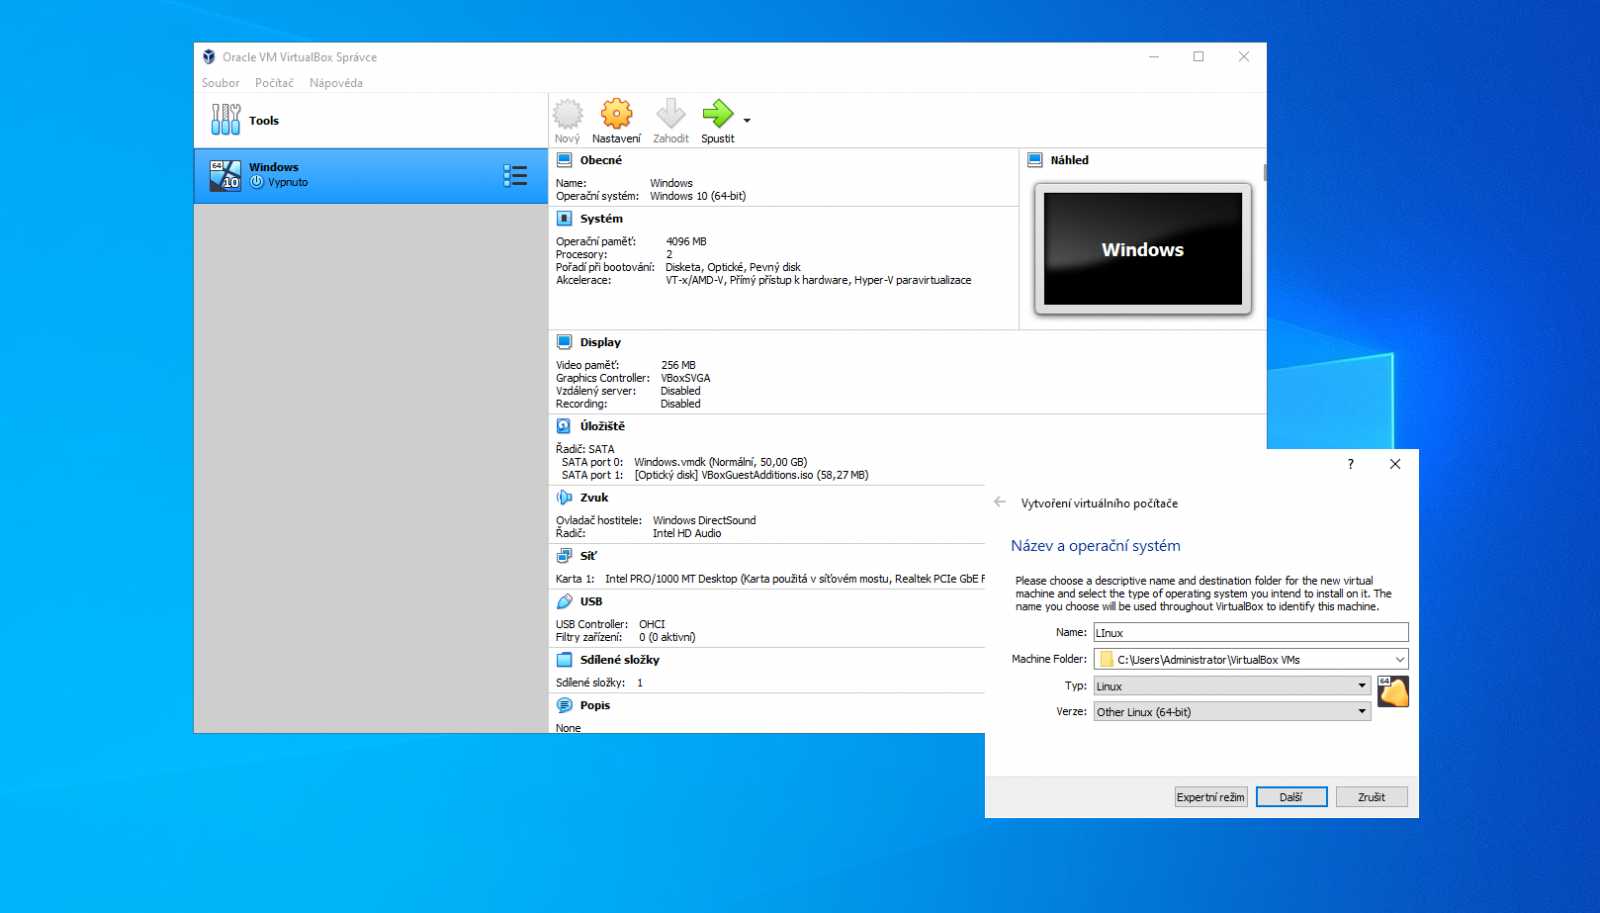Click the Windows 10 (64-bit) OS value

click(698, 196)
